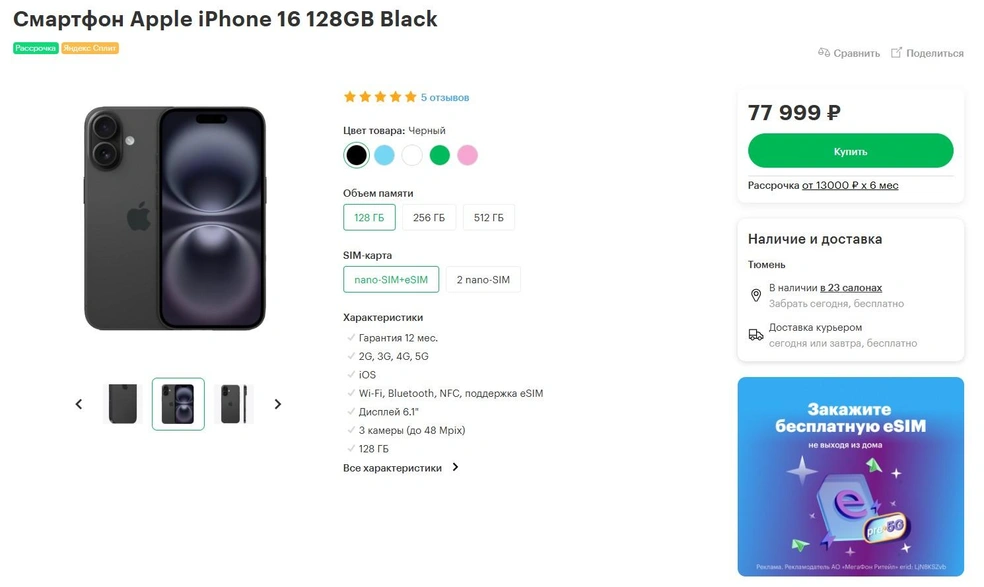Select 512 ГБ memory option
The width and height of the screenshot is (984, 587).
[x=489, y=218]
